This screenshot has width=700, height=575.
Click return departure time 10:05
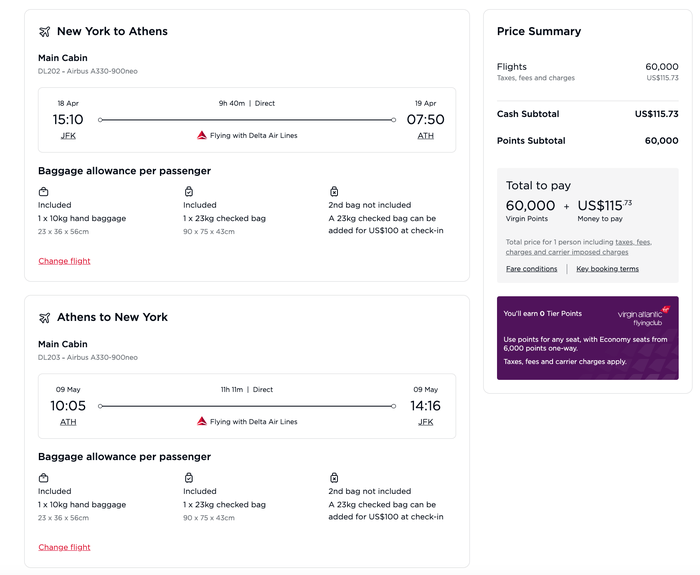pyautogui.click(x=68, y=406)
